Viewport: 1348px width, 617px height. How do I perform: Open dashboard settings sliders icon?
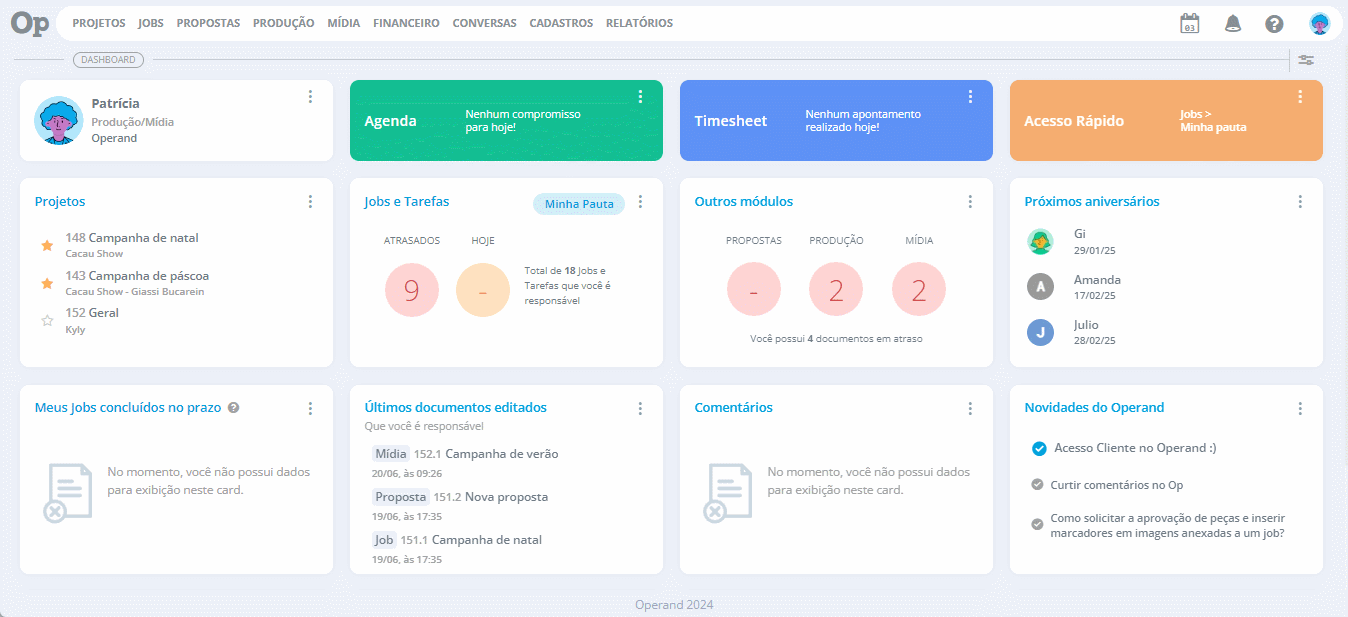tap(1306, 60)
